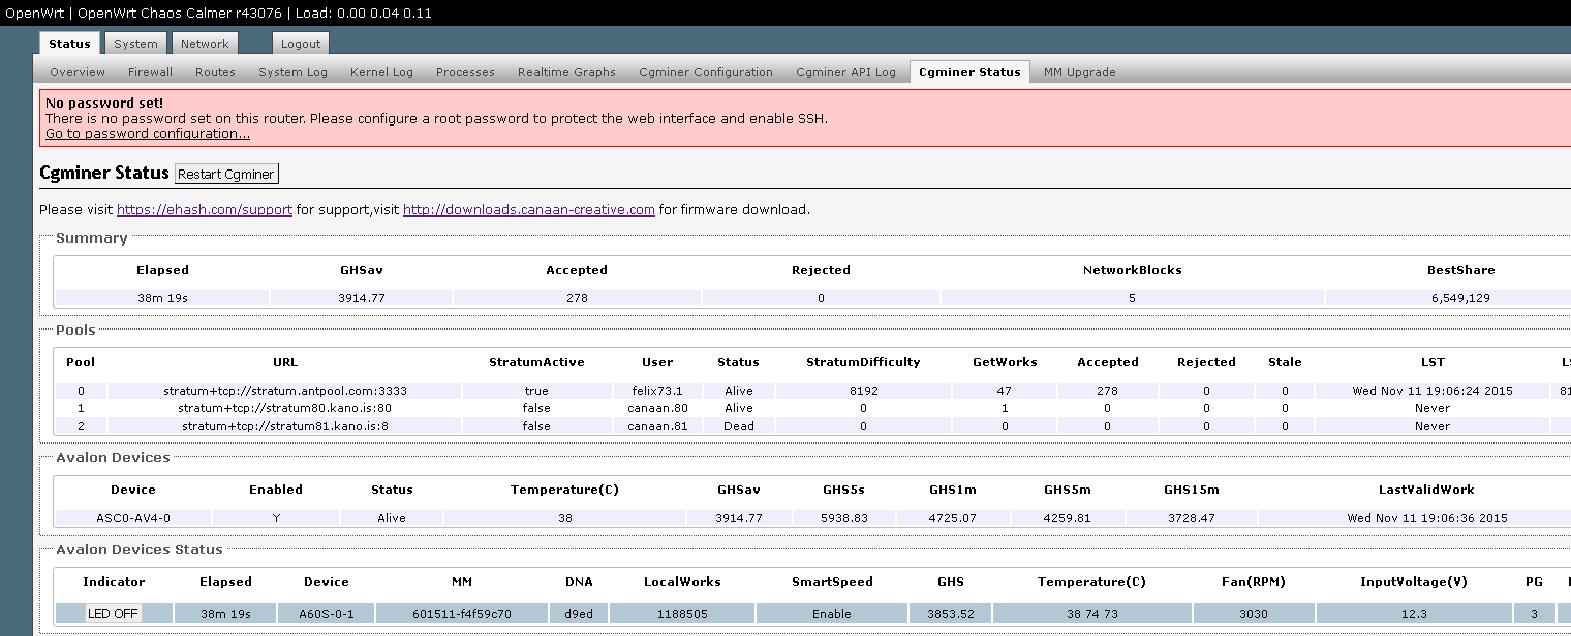
Task: Show Realtime Graphs
Action: pos(566,72)
